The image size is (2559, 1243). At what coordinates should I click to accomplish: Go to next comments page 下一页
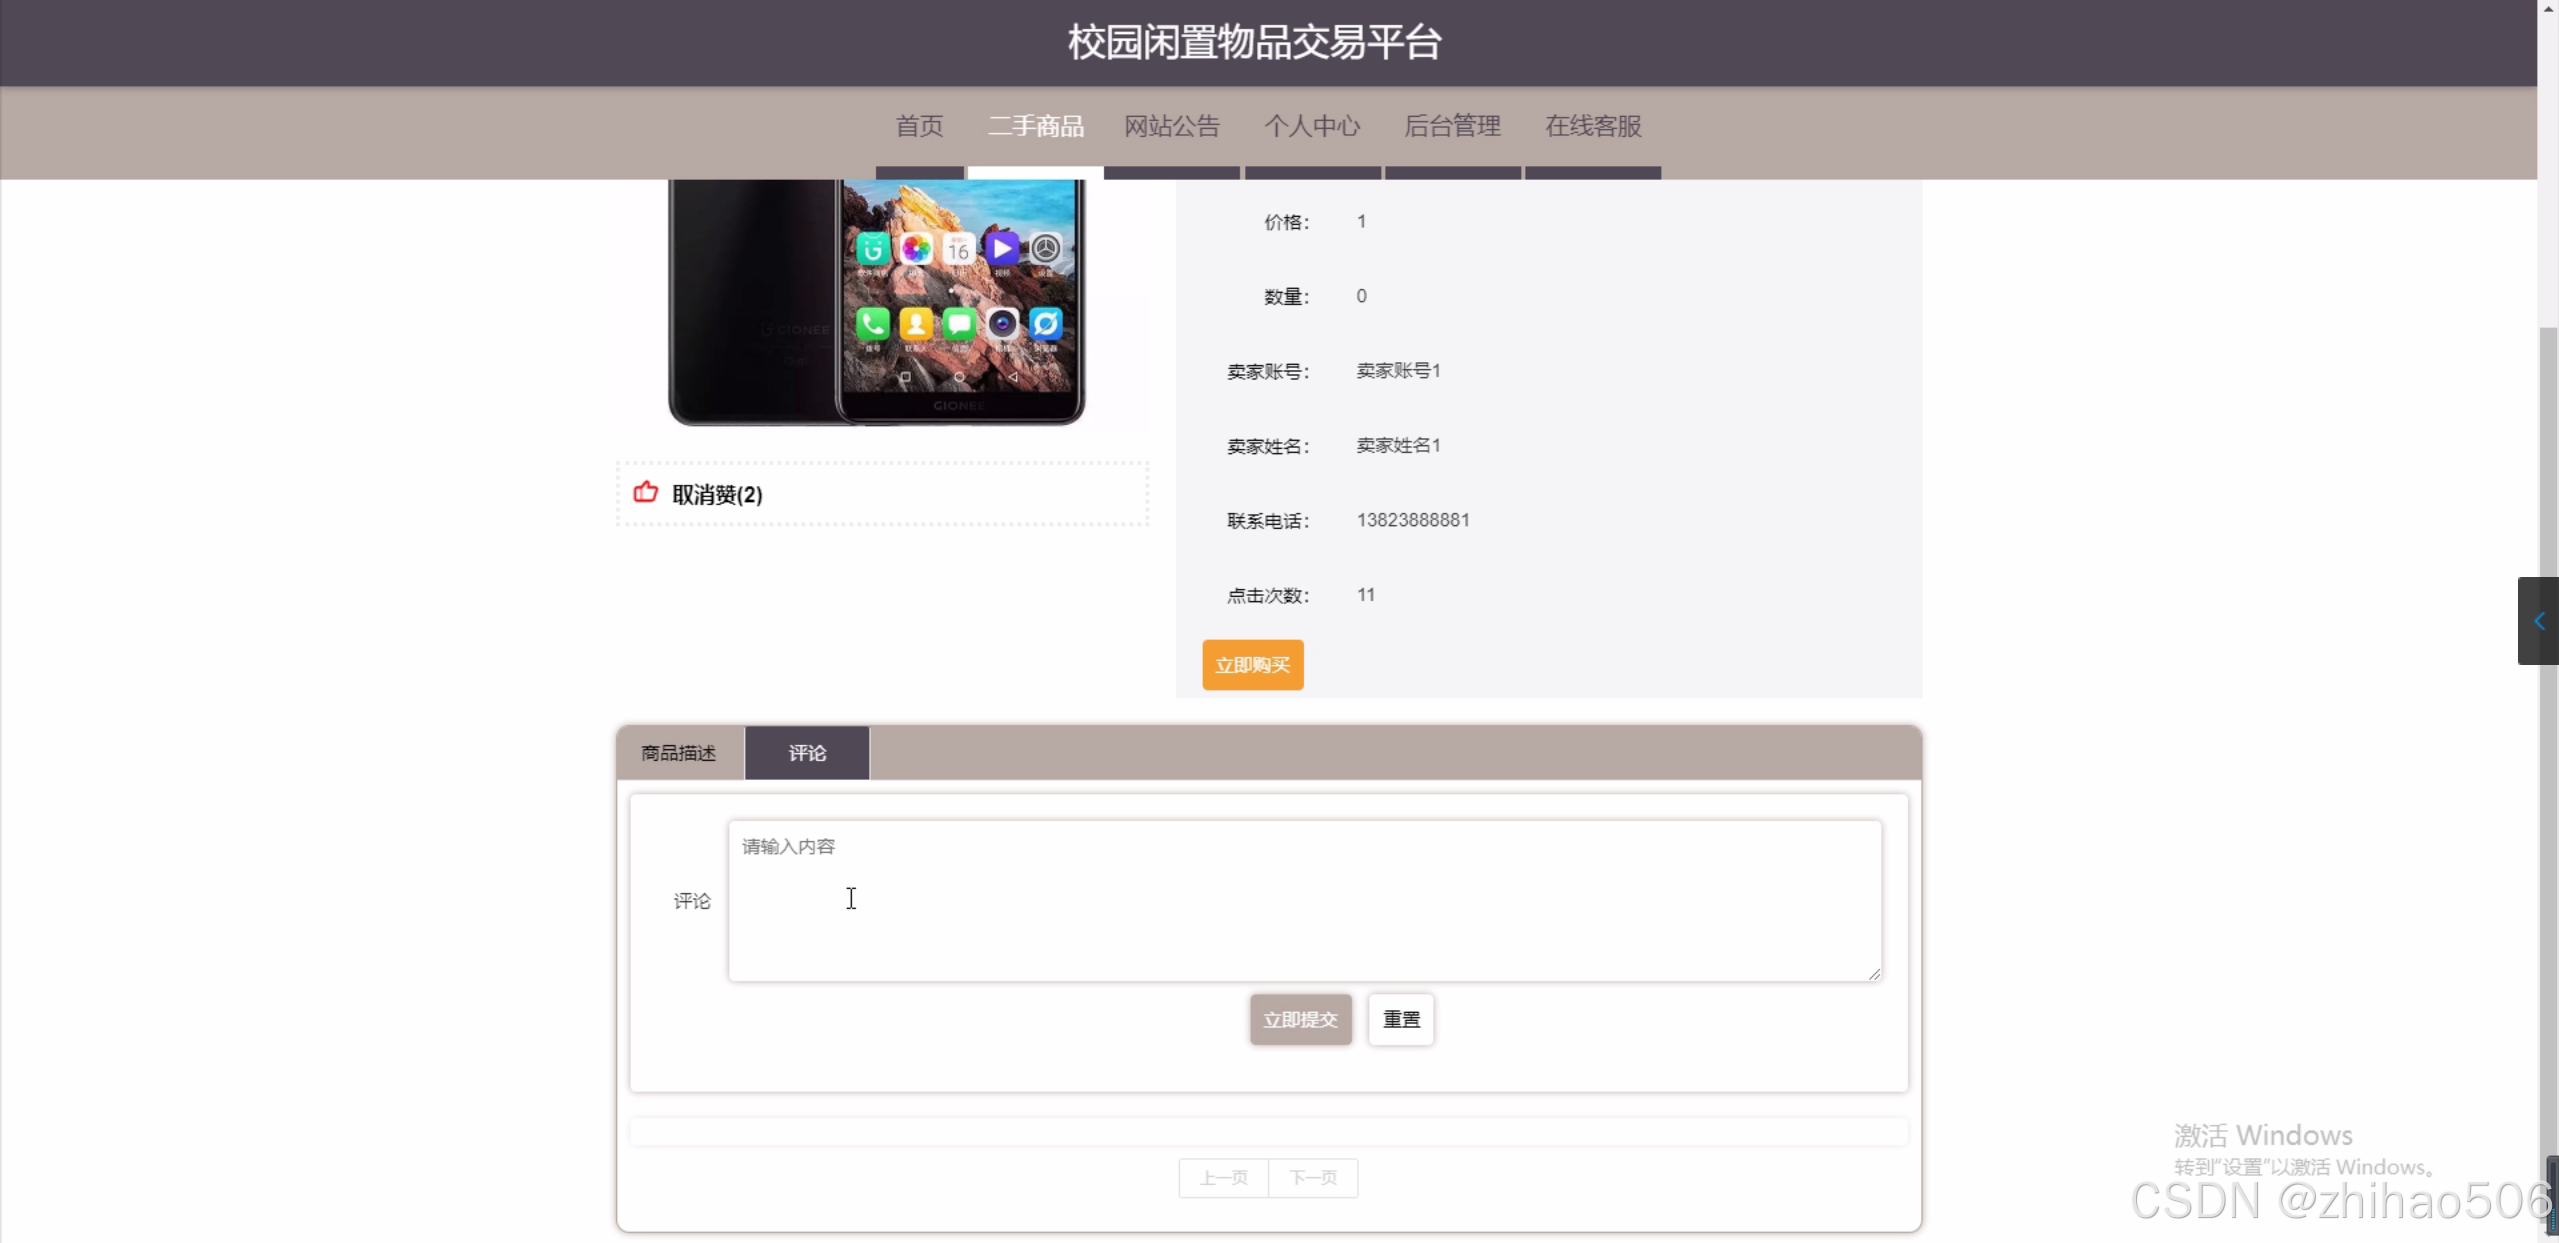(x=1313, y=1178)
